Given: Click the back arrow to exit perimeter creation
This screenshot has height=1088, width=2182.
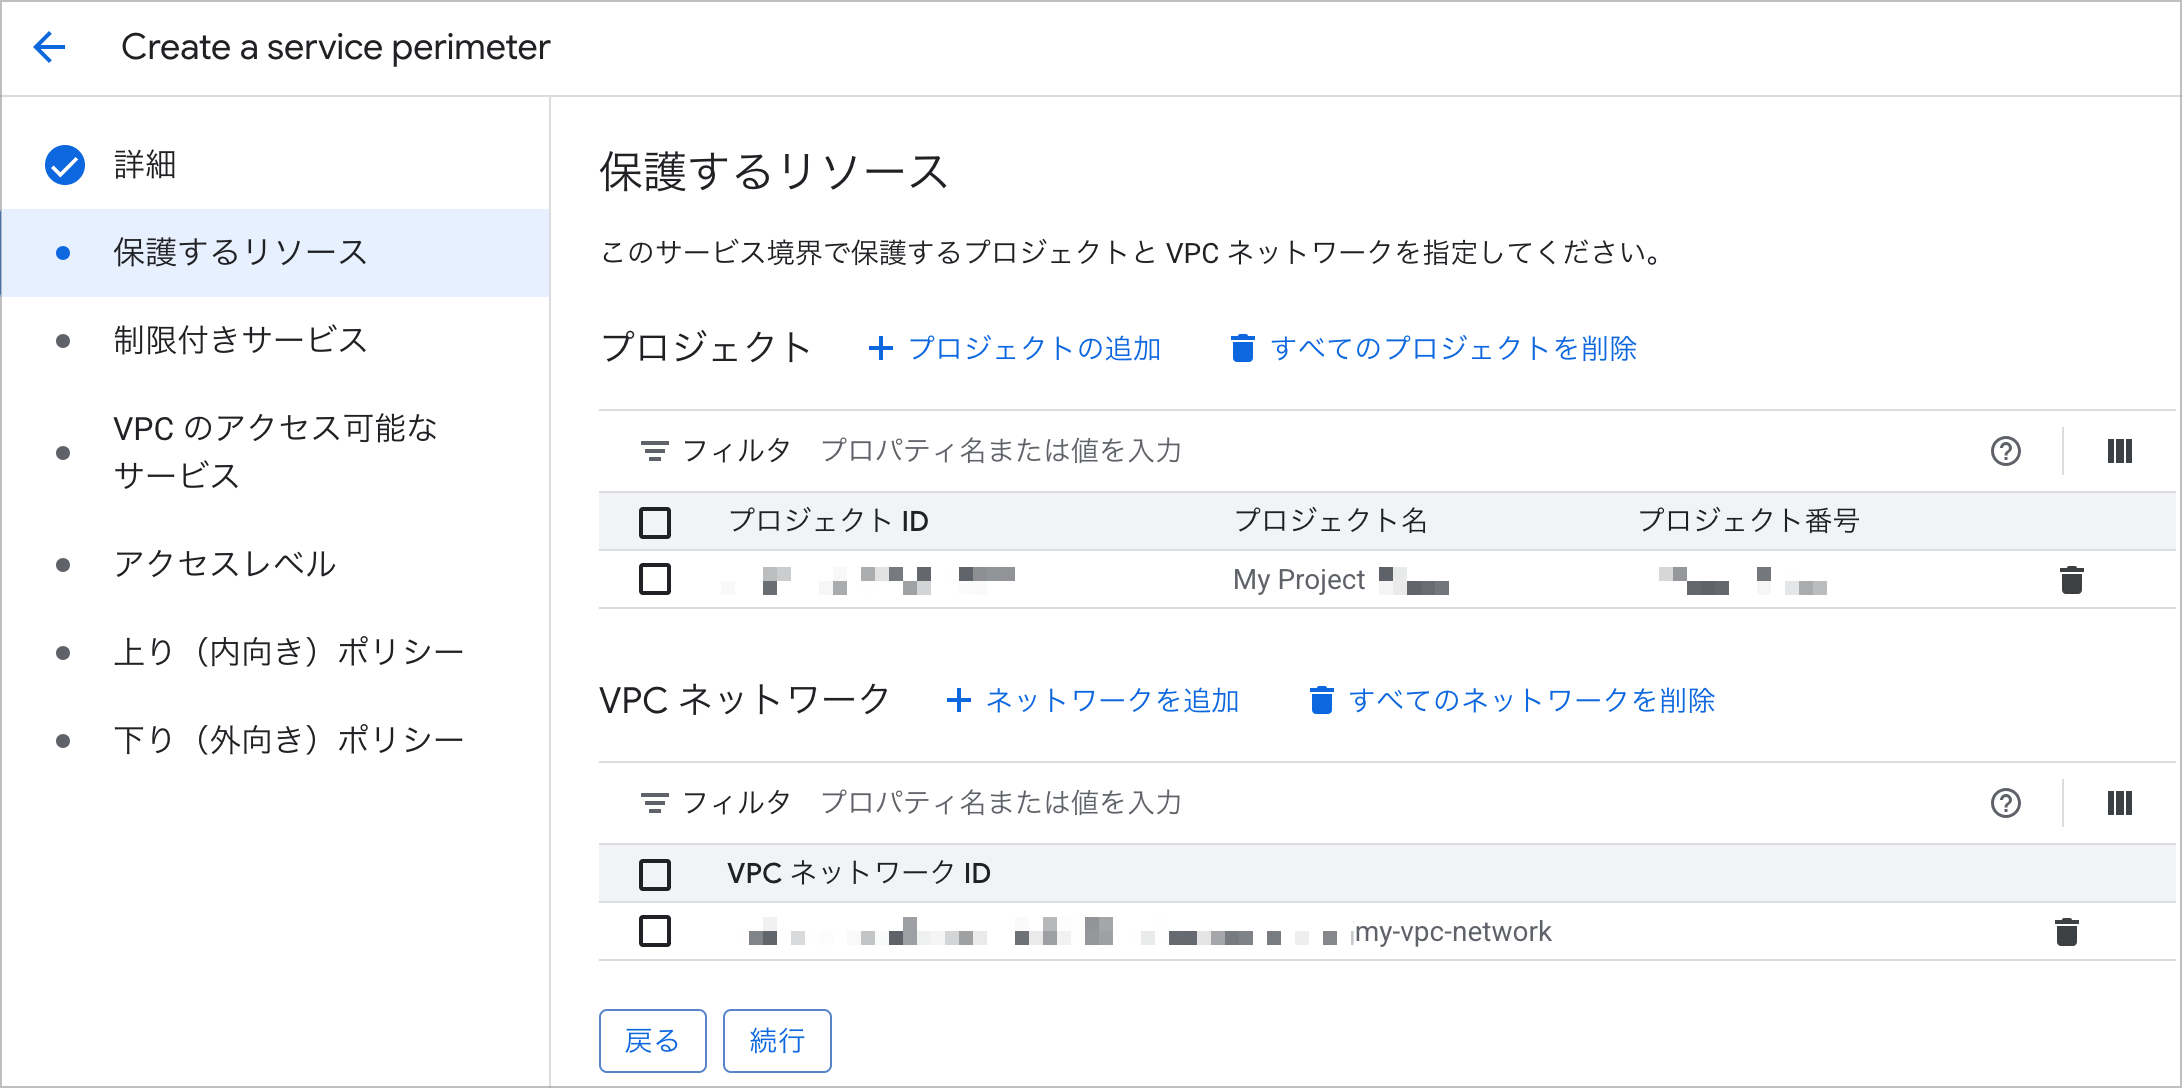Looking at the screenshot, I should click(x=48, y=47).
